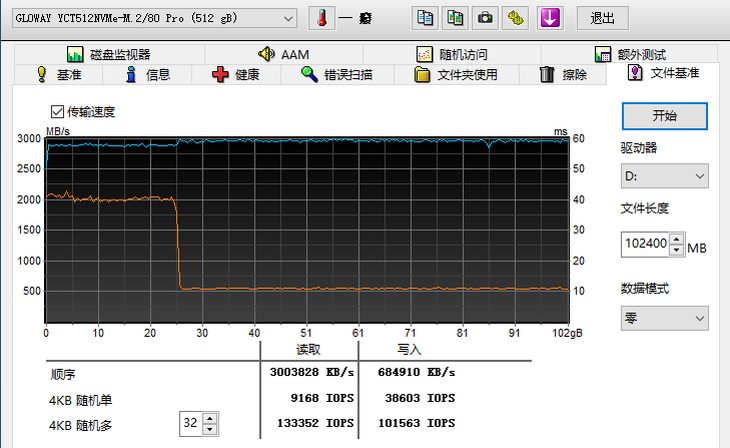Click the copy screenshot to clipboard icon
Image resolution: width=730 pixels, height=448 pixels.
456,18
